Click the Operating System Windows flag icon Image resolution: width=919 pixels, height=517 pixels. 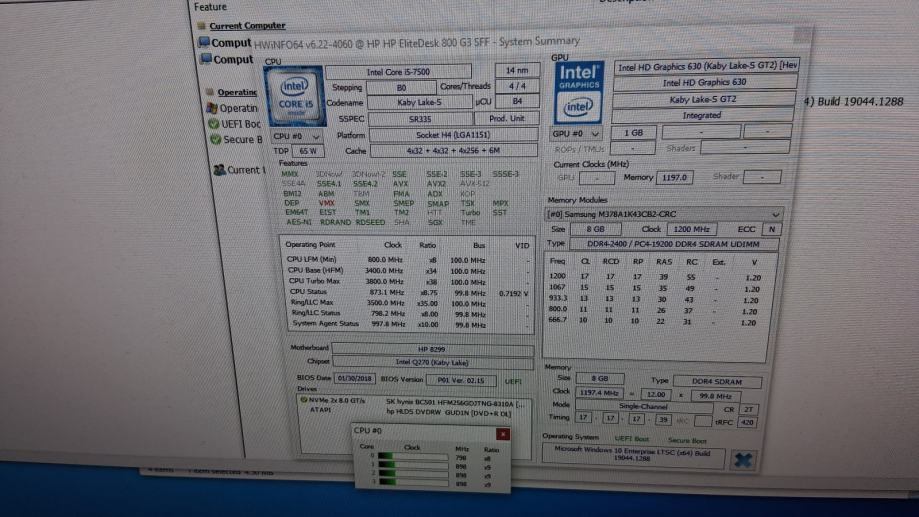212,108
